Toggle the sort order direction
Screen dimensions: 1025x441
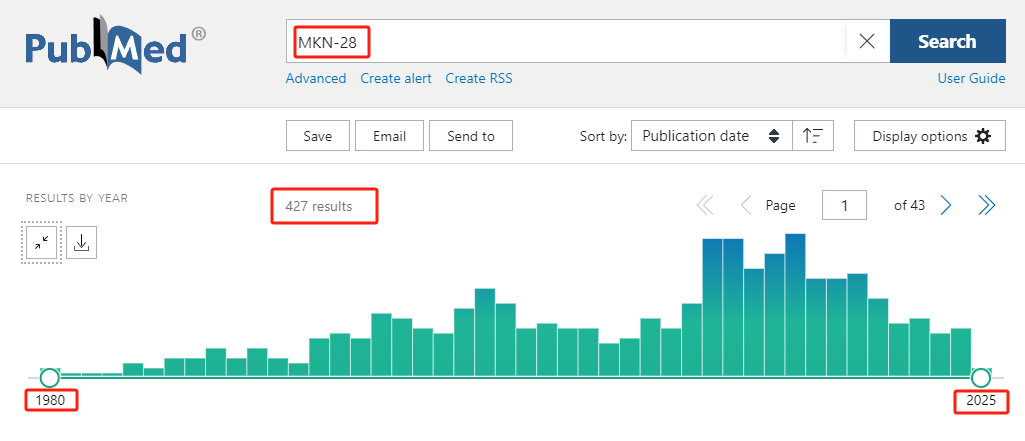(813, 136)
